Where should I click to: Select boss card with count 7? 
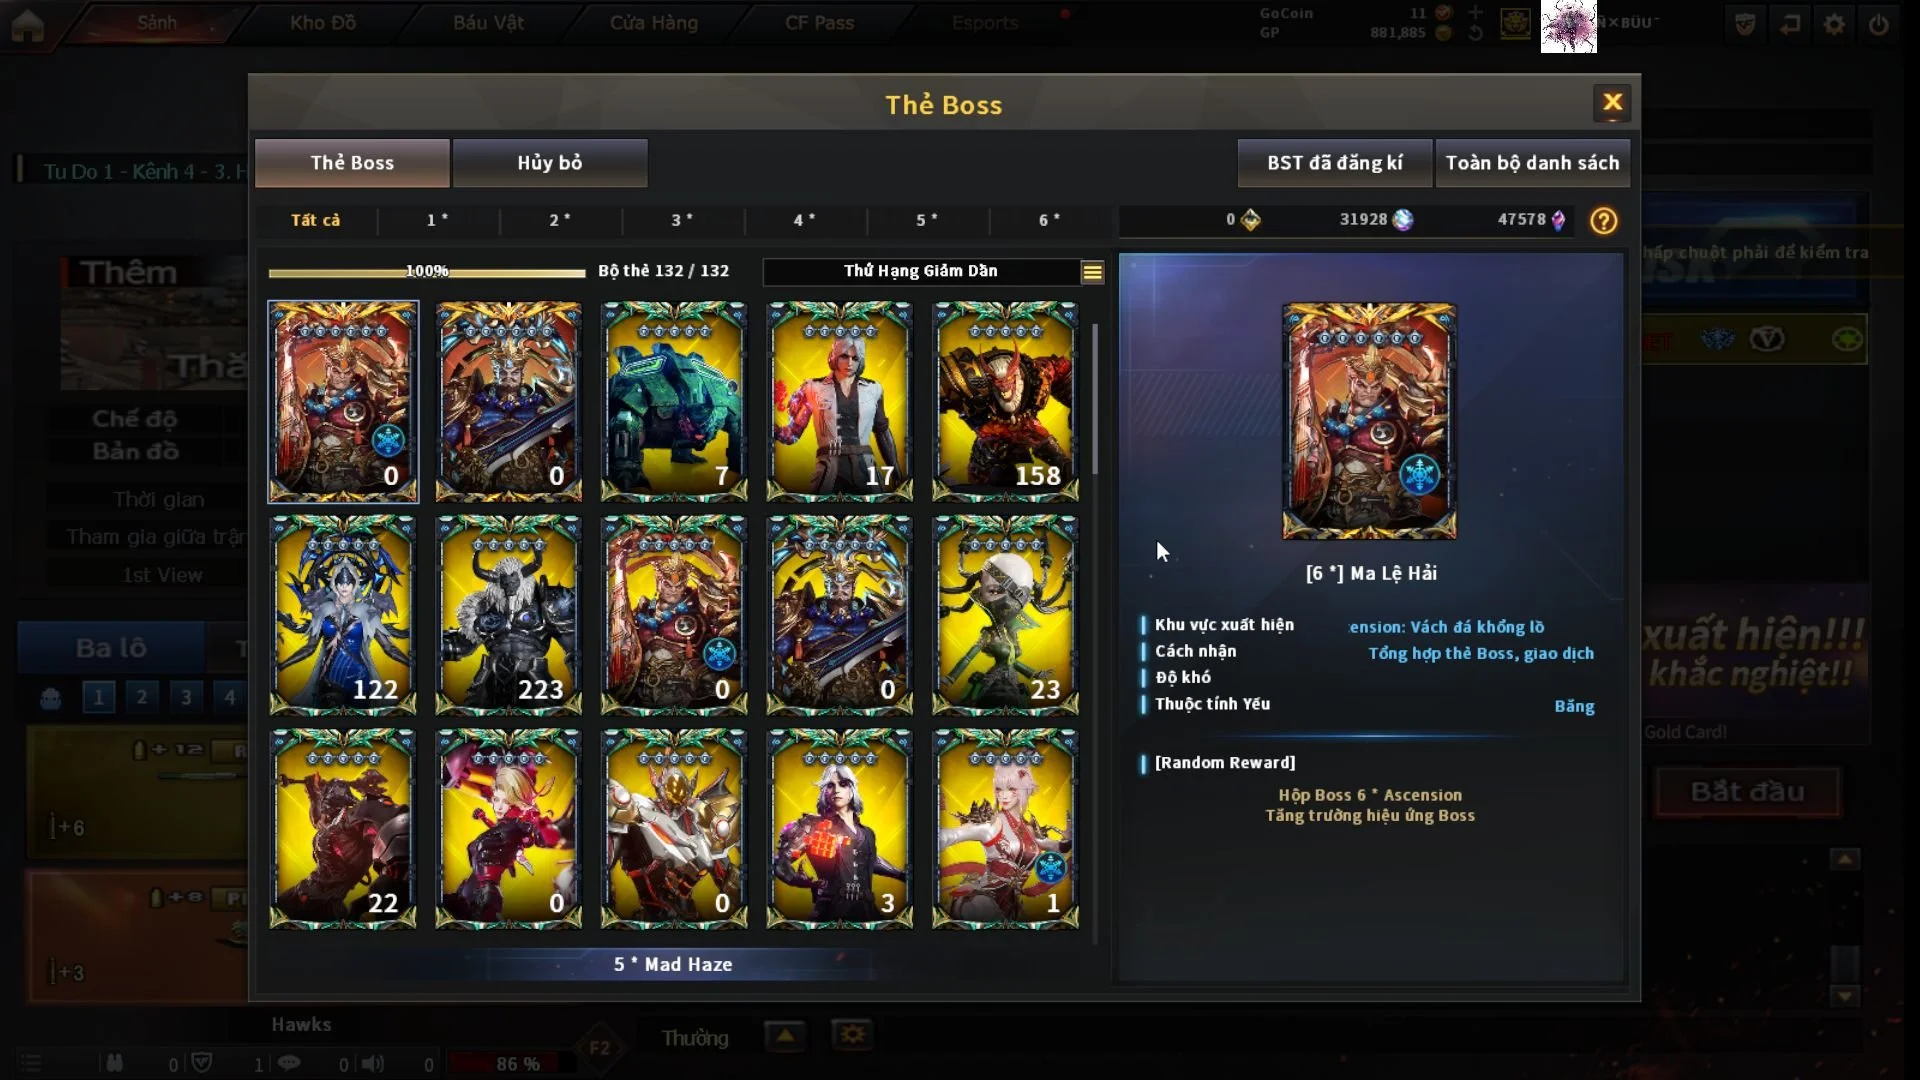click(x=674, y=401)
